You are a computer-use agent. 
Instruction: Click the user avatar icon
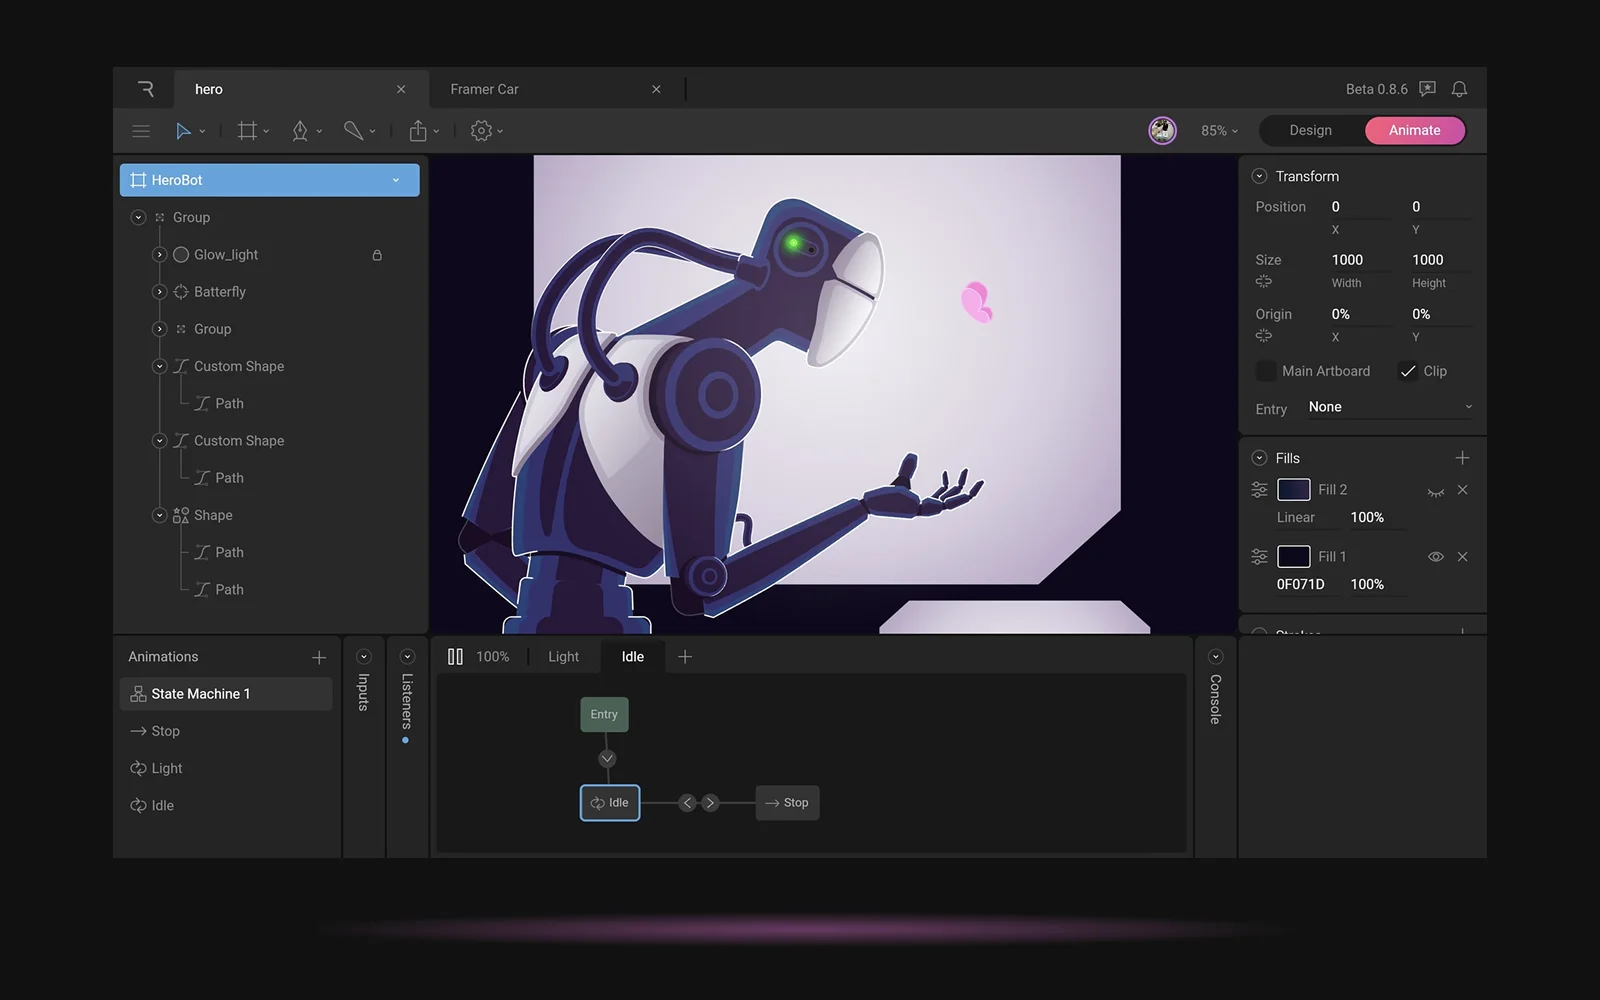pos(1162,130)
